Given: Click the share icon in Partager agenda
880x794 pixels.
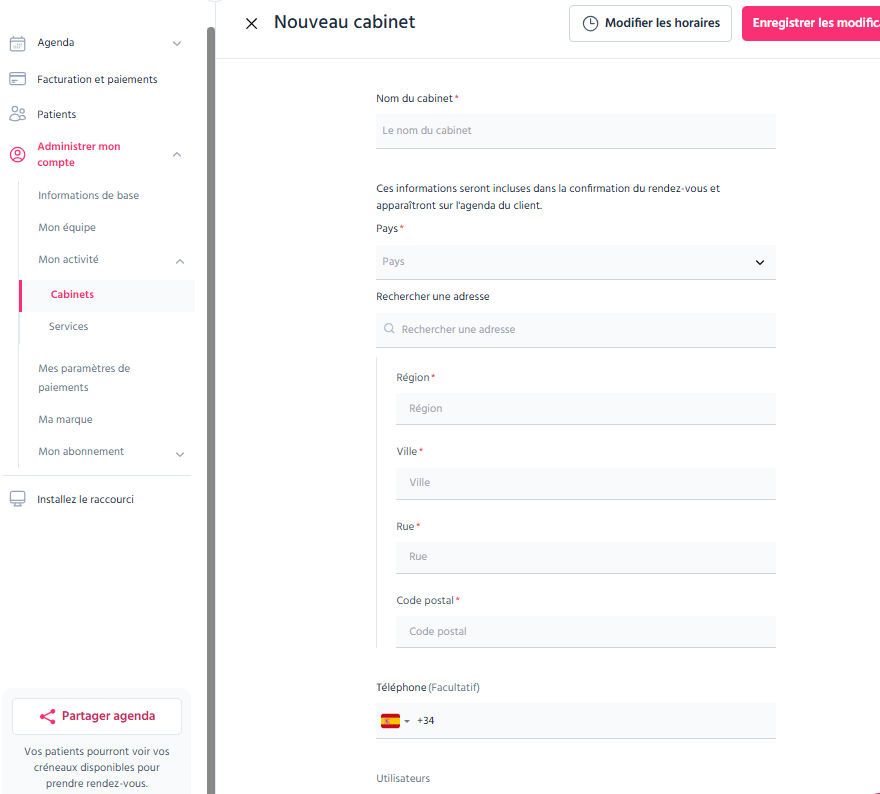Looking at the screenshot, I should (48, 716).
